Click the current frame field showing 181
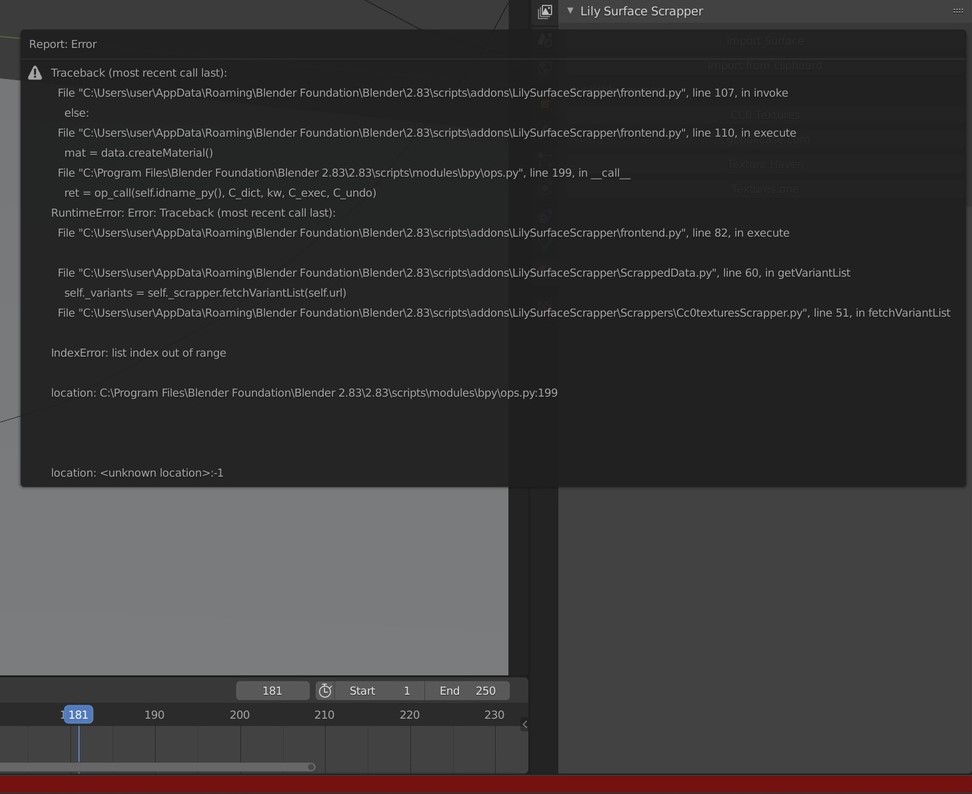 [272, 690]
